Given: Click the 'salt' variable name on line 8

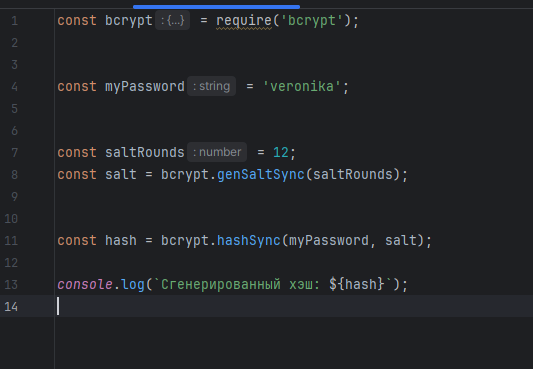Looking at the screenshot, I should (x=121, y=175).
